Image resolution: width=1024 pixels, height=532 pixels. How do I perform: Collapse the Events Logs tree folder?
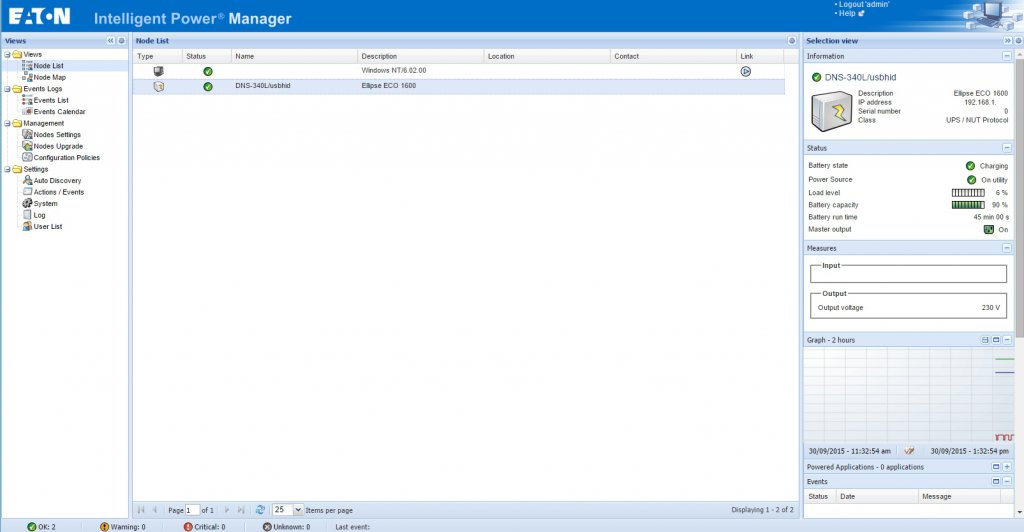[x=7, y=89]
